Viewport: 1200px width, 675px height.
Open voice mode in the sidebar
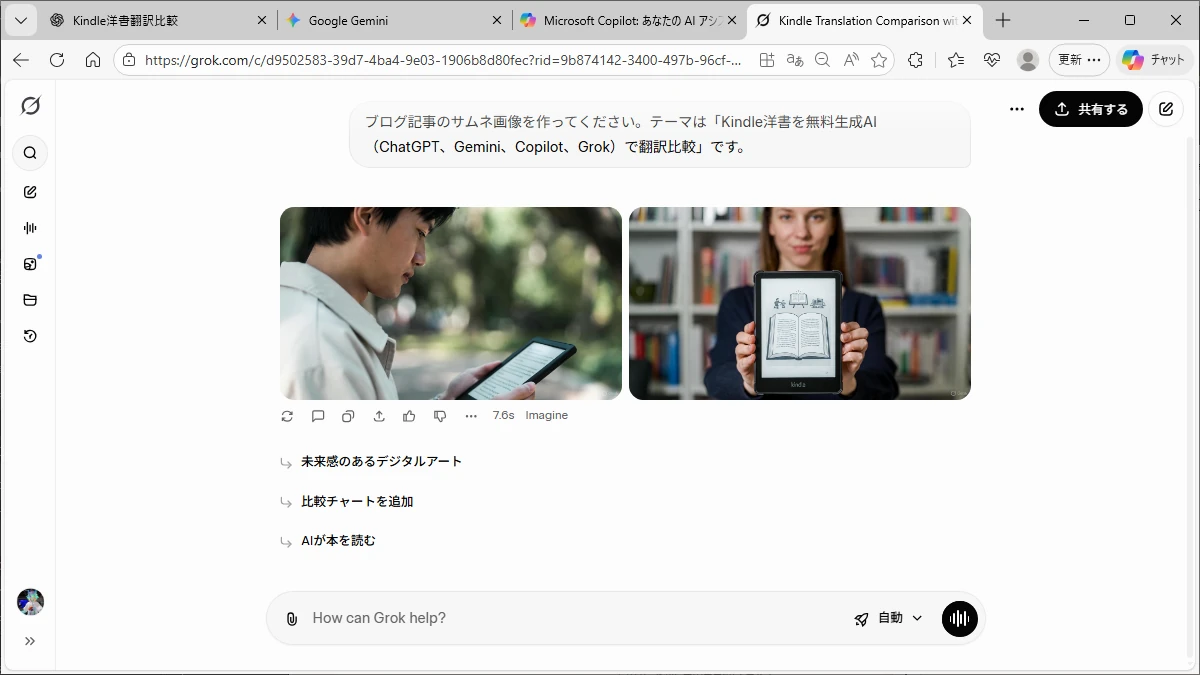[x=30, y=228]
